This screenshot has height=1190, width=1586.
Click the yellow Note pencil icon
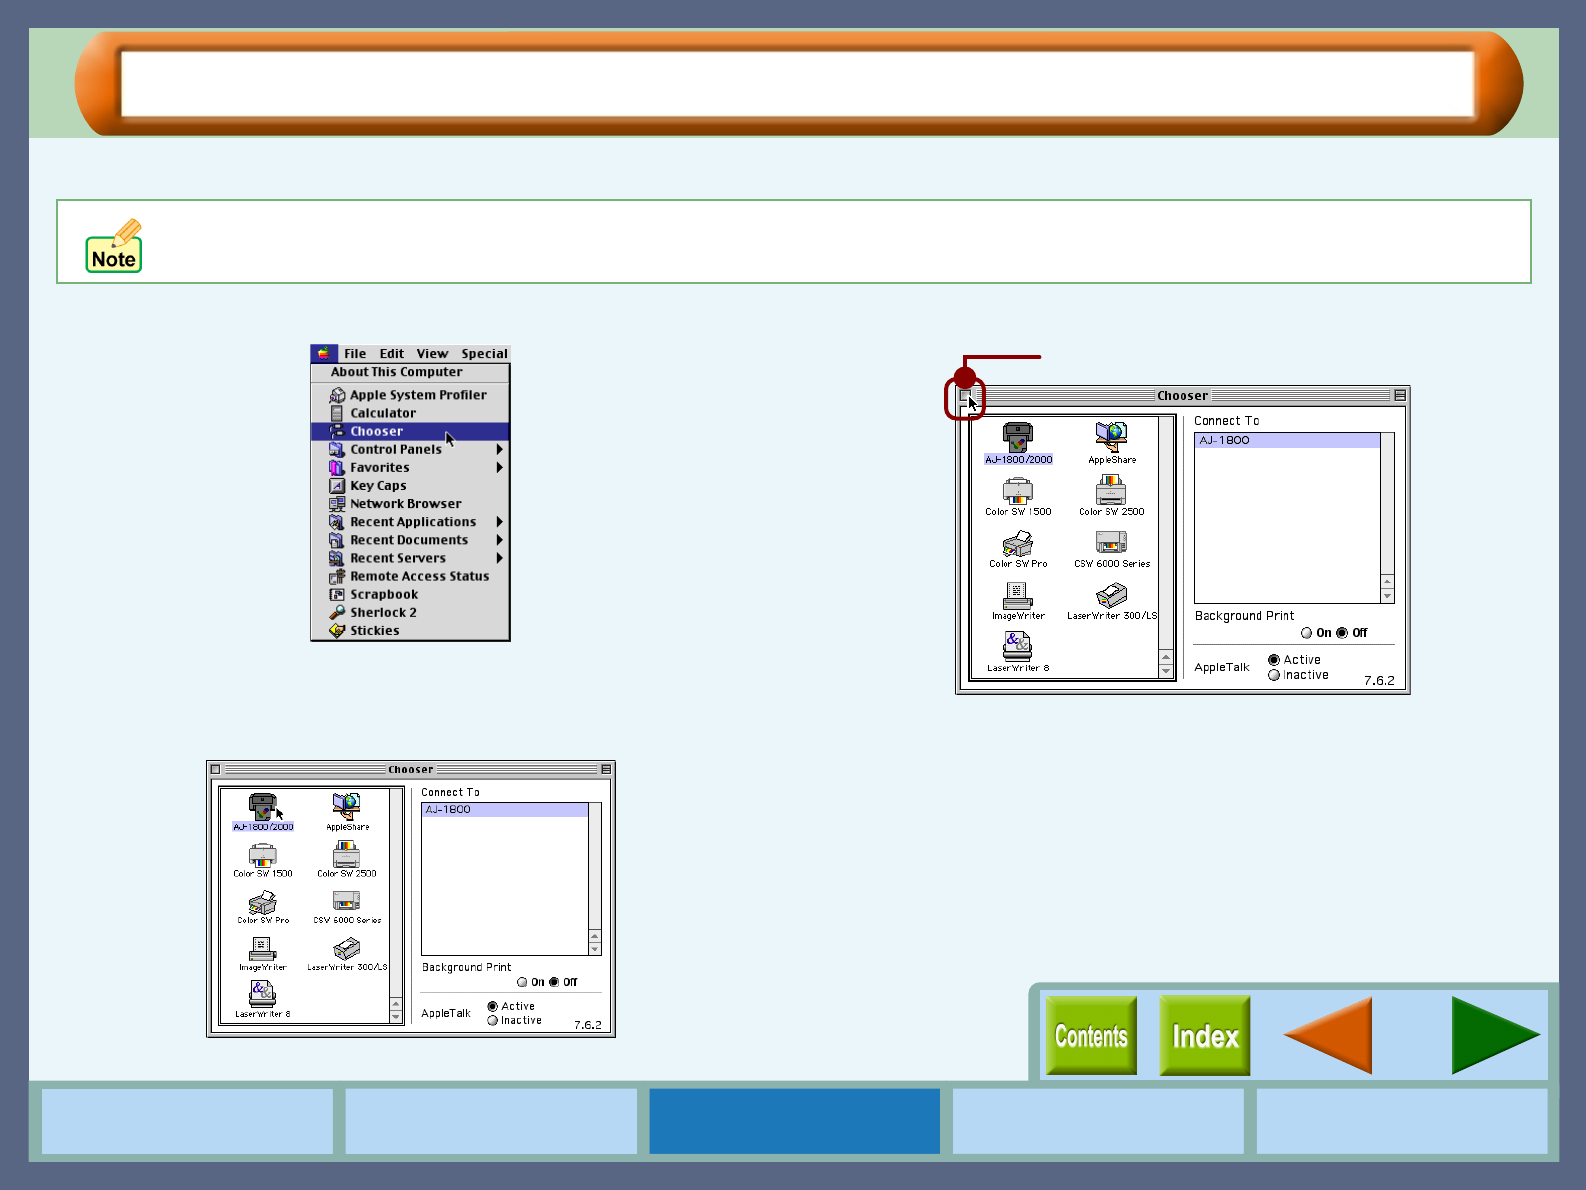click(114, 246)
